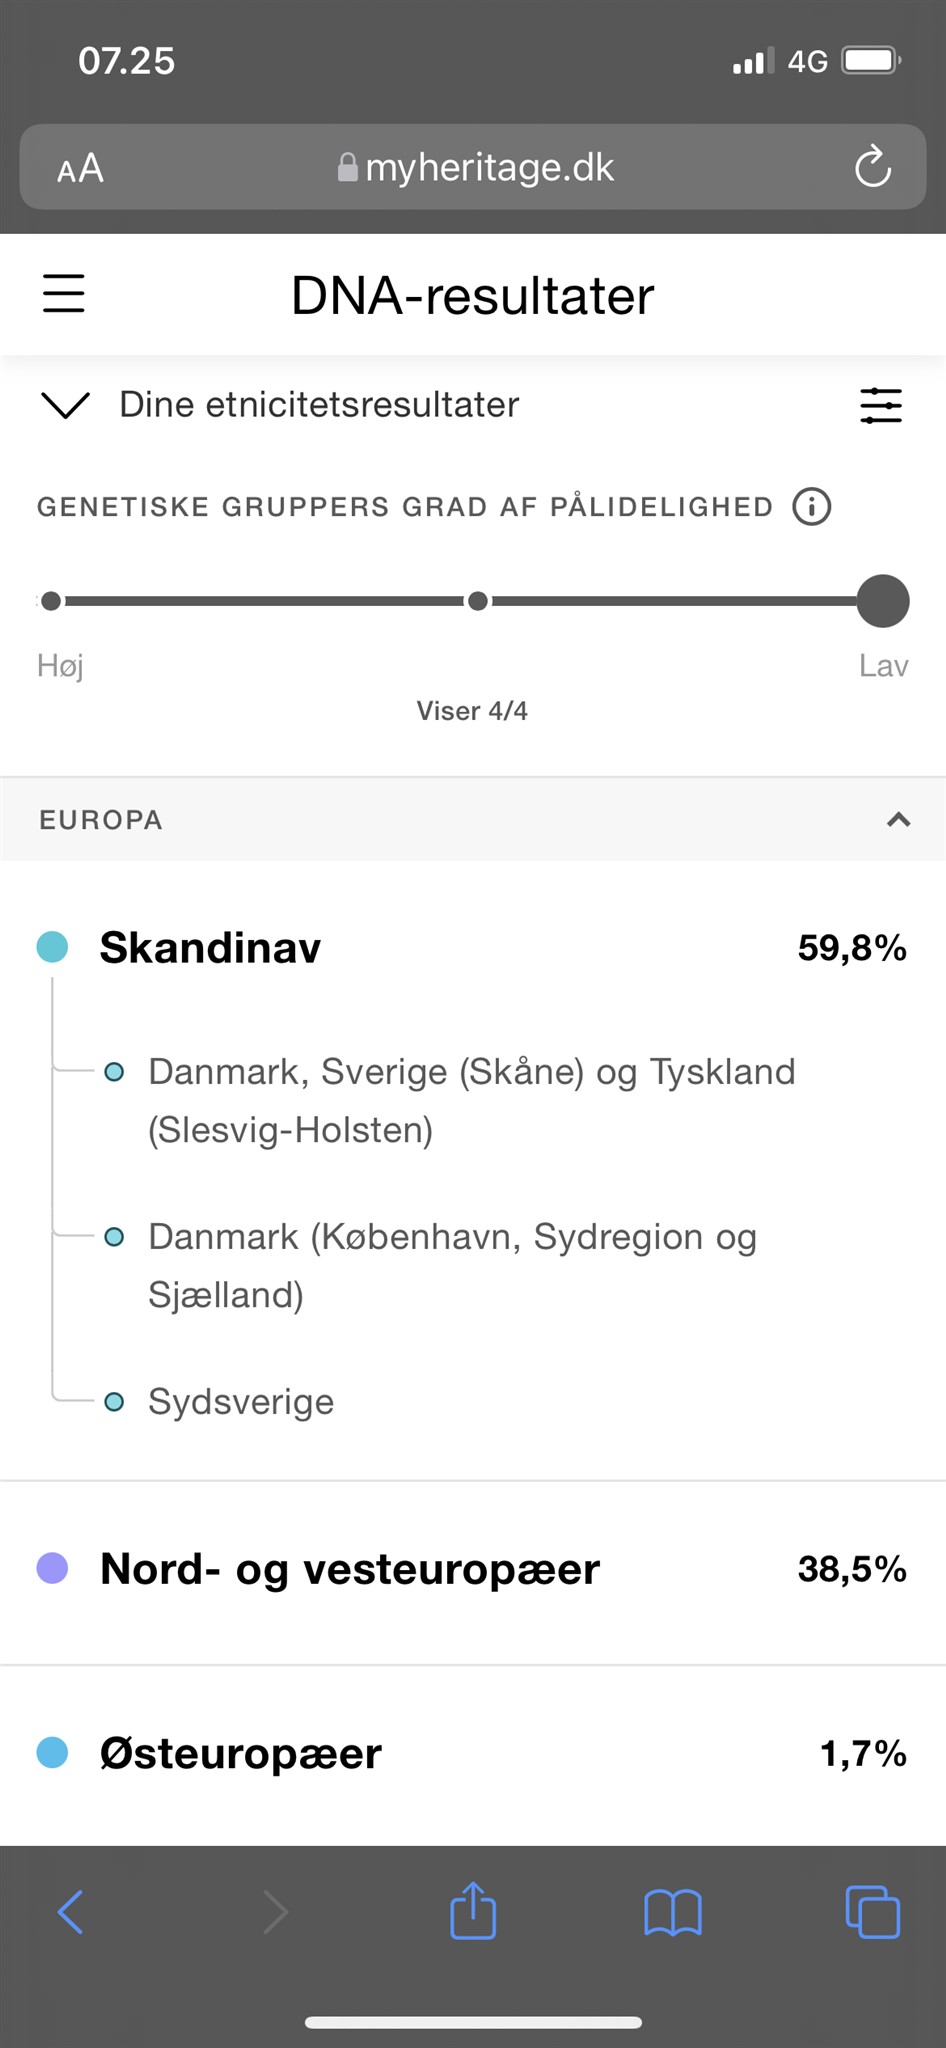Open the hamburger navigation menu

(64, 294)
